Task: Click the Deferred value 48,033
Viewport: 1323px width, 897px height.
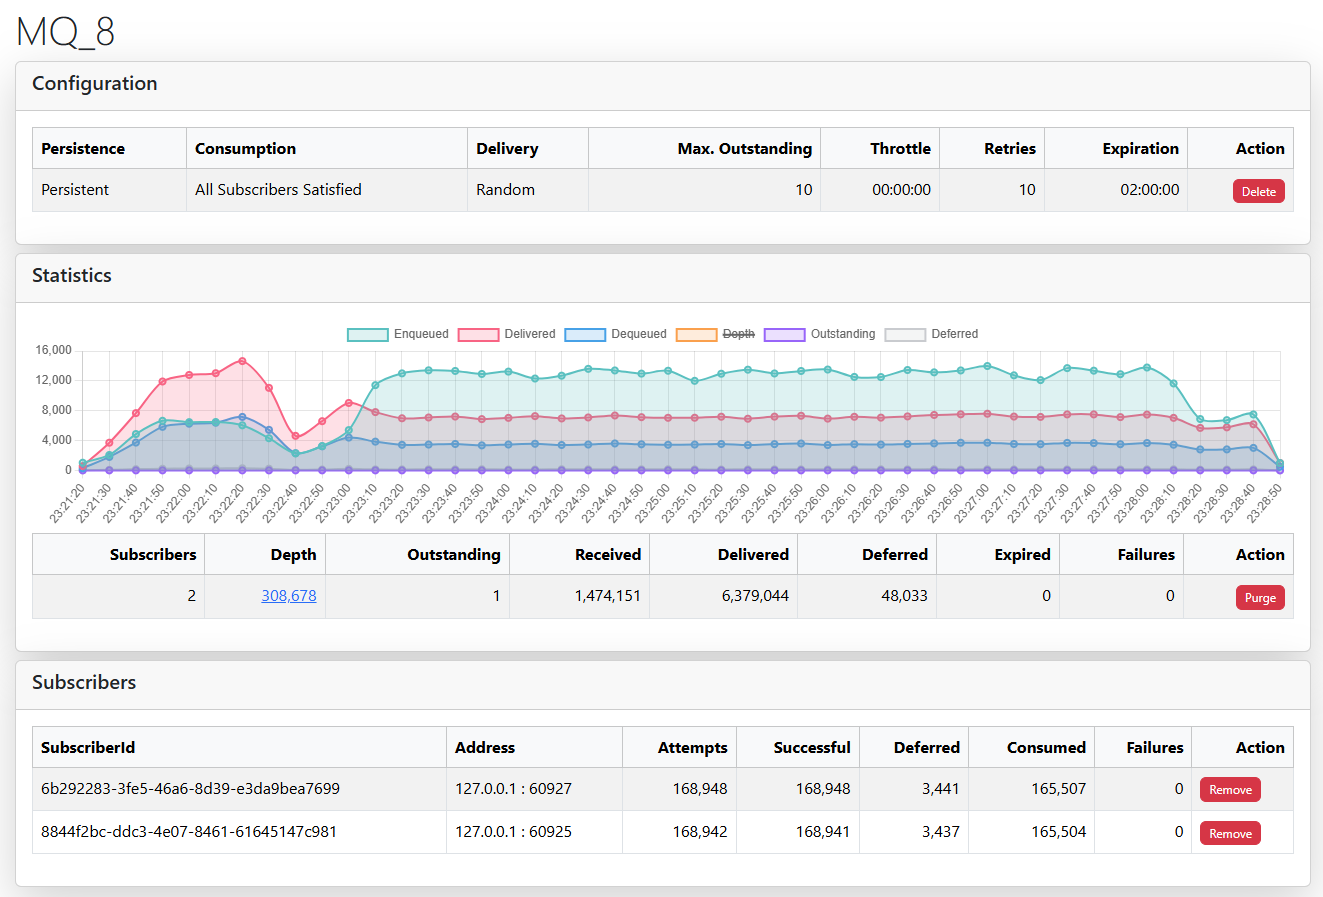Action: [x=903, y=595]
